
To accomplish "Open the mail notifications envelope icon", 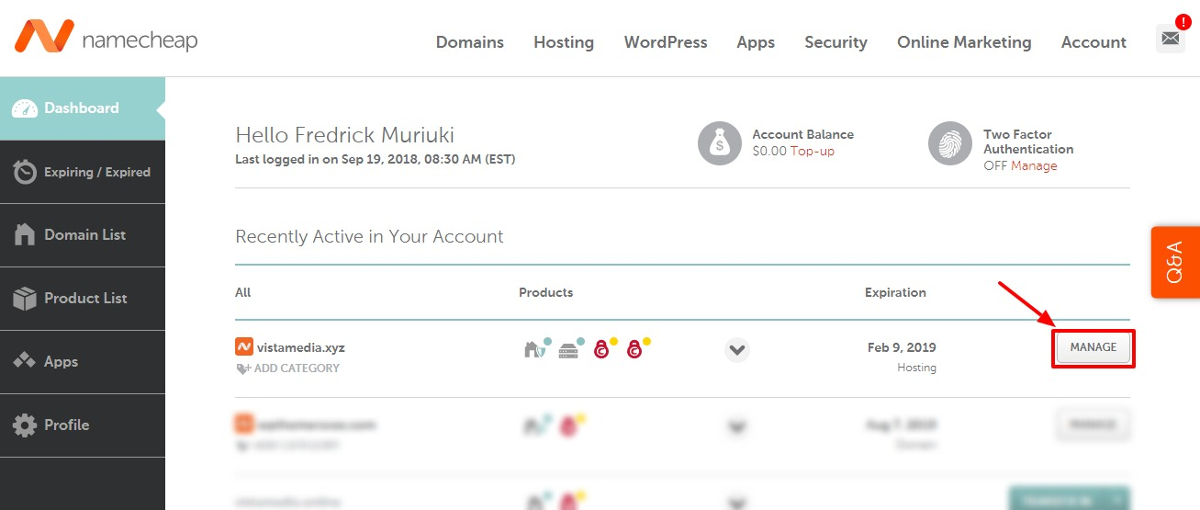I will click(x=1170, y=39).
